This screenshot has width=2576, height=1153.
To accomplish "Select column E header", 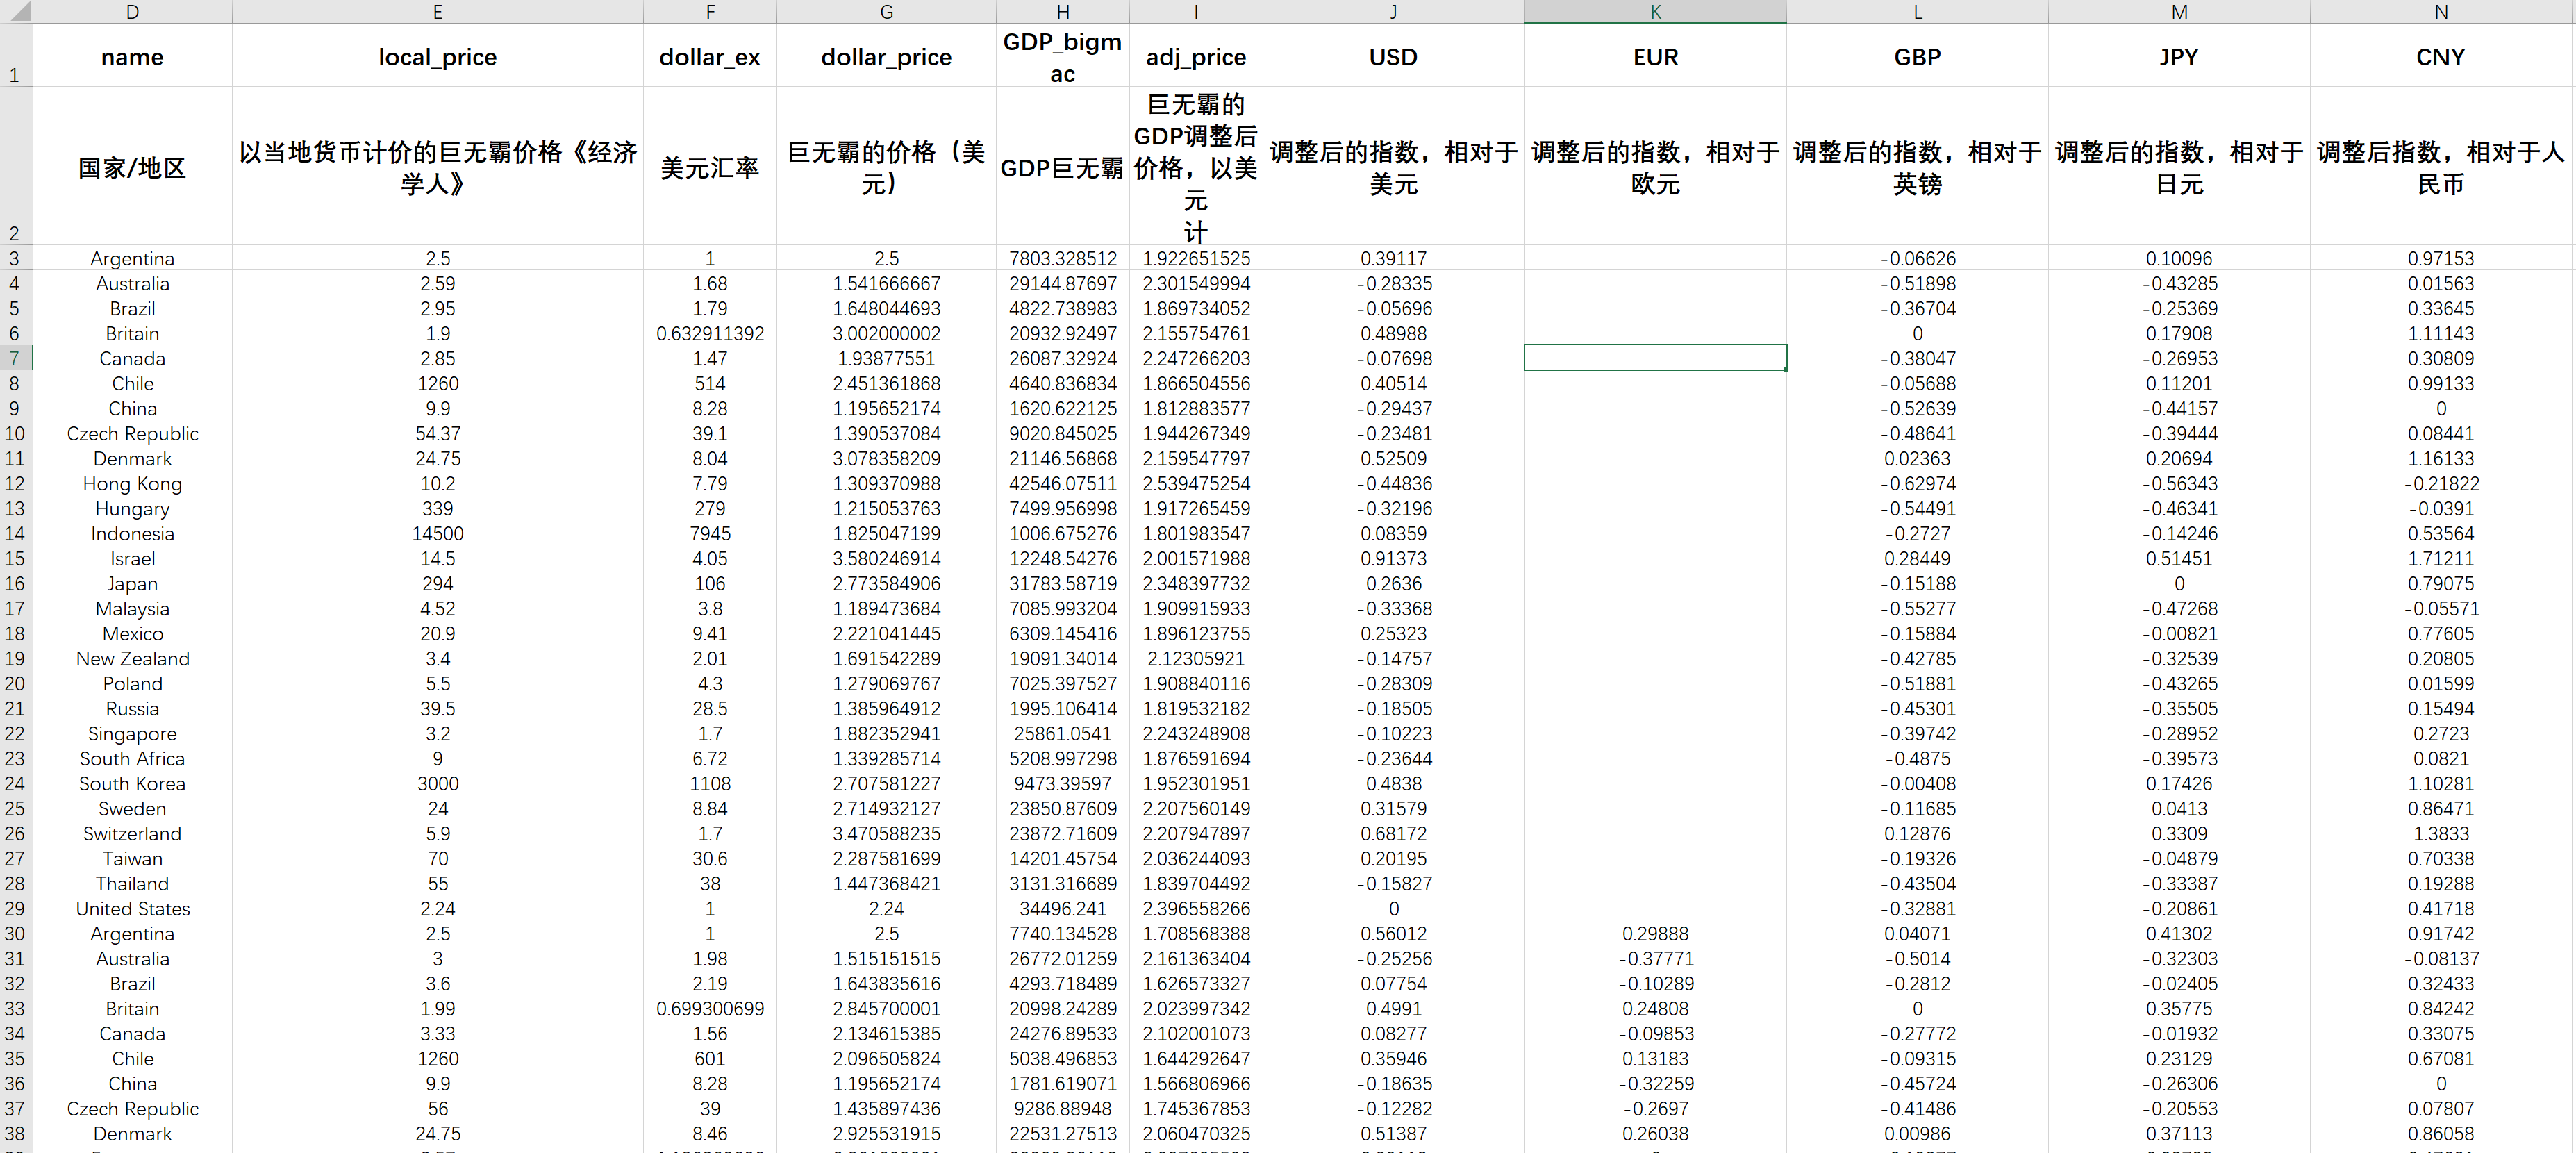I will (437, 11).
